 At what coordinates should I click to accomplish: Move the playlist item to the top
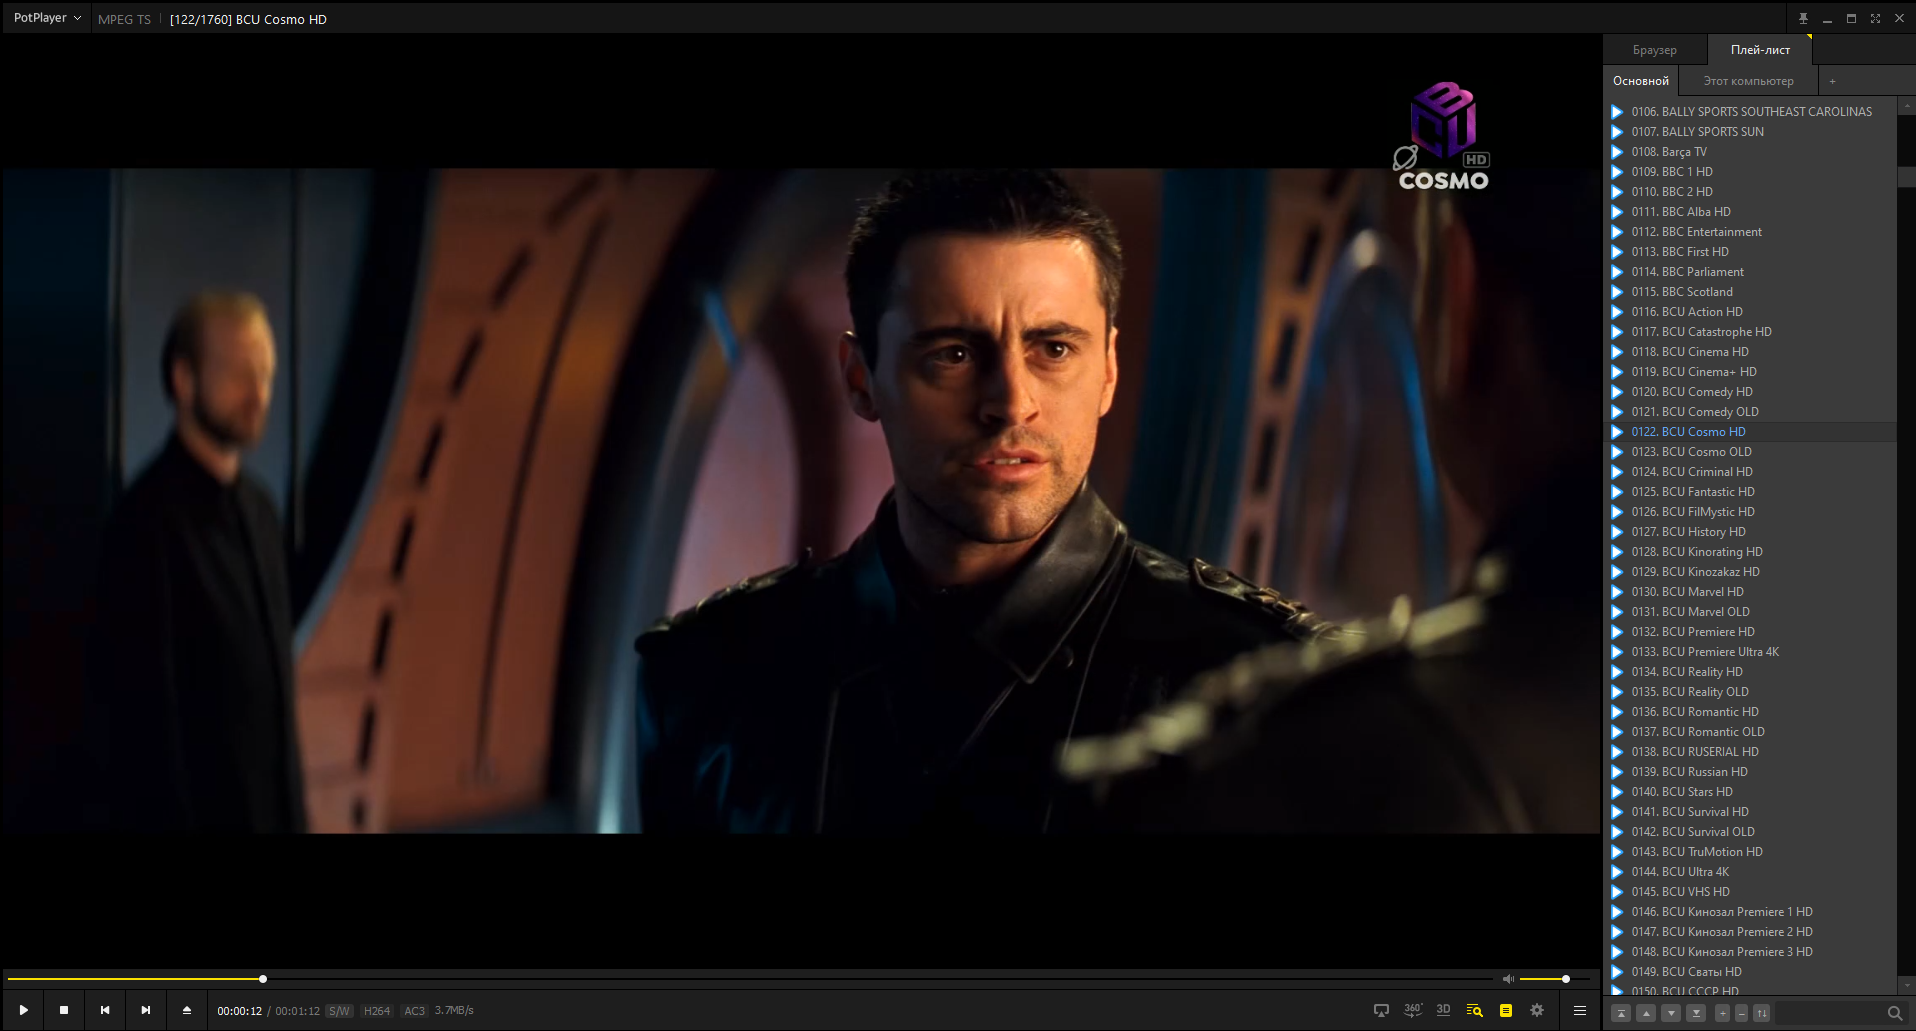pyautogui.click(x=1622, y=1013)
